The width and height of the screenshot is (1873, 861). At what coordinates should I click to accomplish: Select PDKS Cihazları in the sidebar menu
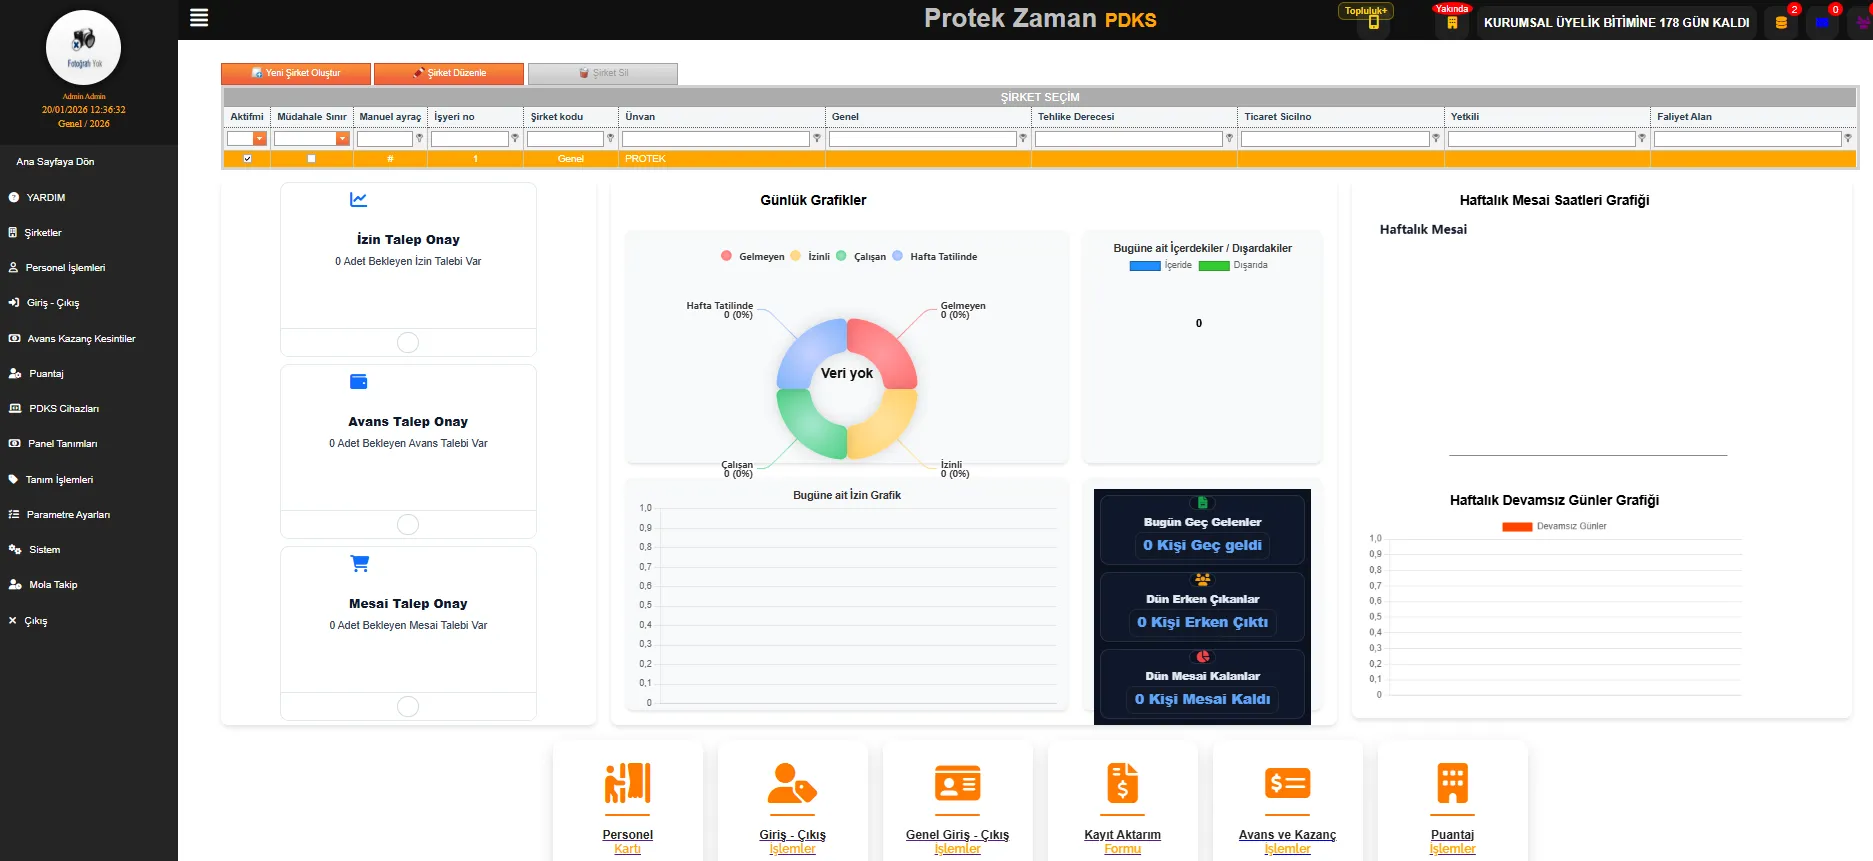(64, 409)
